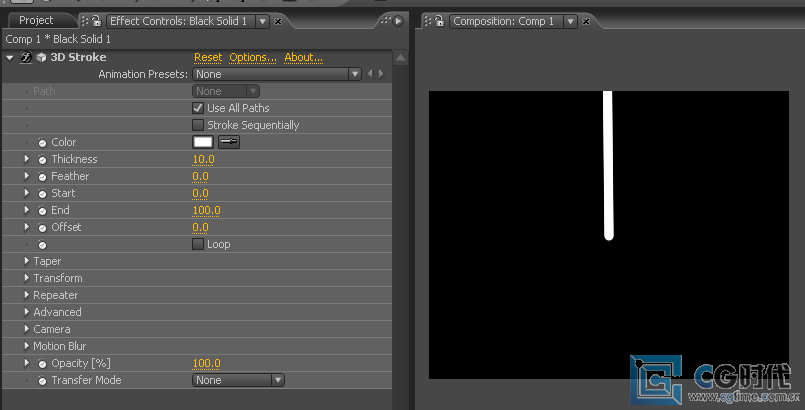805x410 pixels.
Task: Click the 3D Stroke cube icon
Action: [41, 57]
